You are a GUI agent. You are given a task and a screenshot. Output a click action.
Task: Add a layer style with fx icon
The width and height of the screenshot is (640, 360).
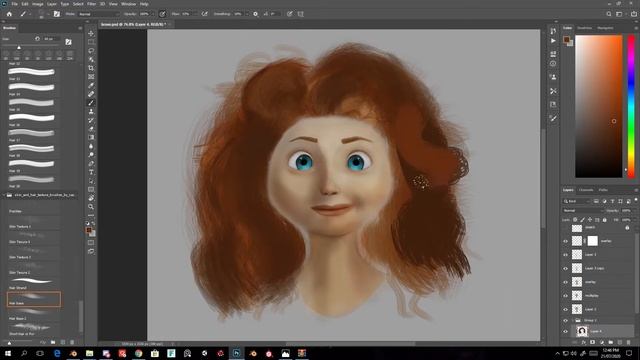pos(584,342)
